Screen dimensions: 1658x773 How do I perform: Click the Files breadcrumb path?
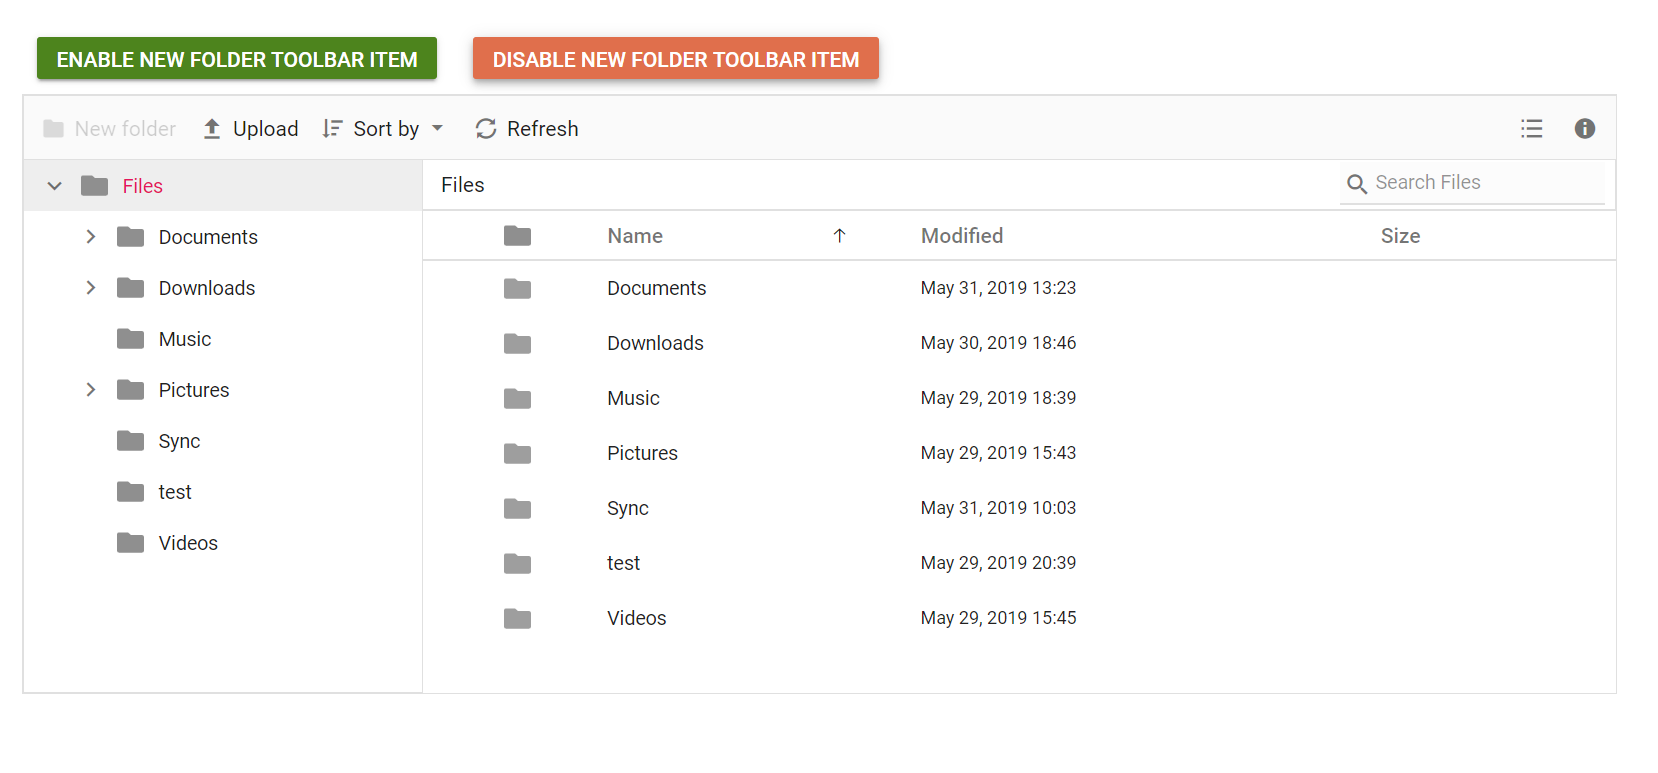[x=463, y=185]
